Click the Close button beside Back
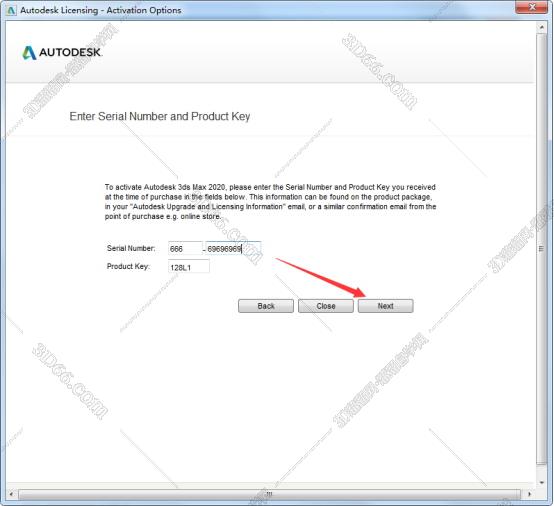Viewport: 554px width, 506px height. (325, 306)
